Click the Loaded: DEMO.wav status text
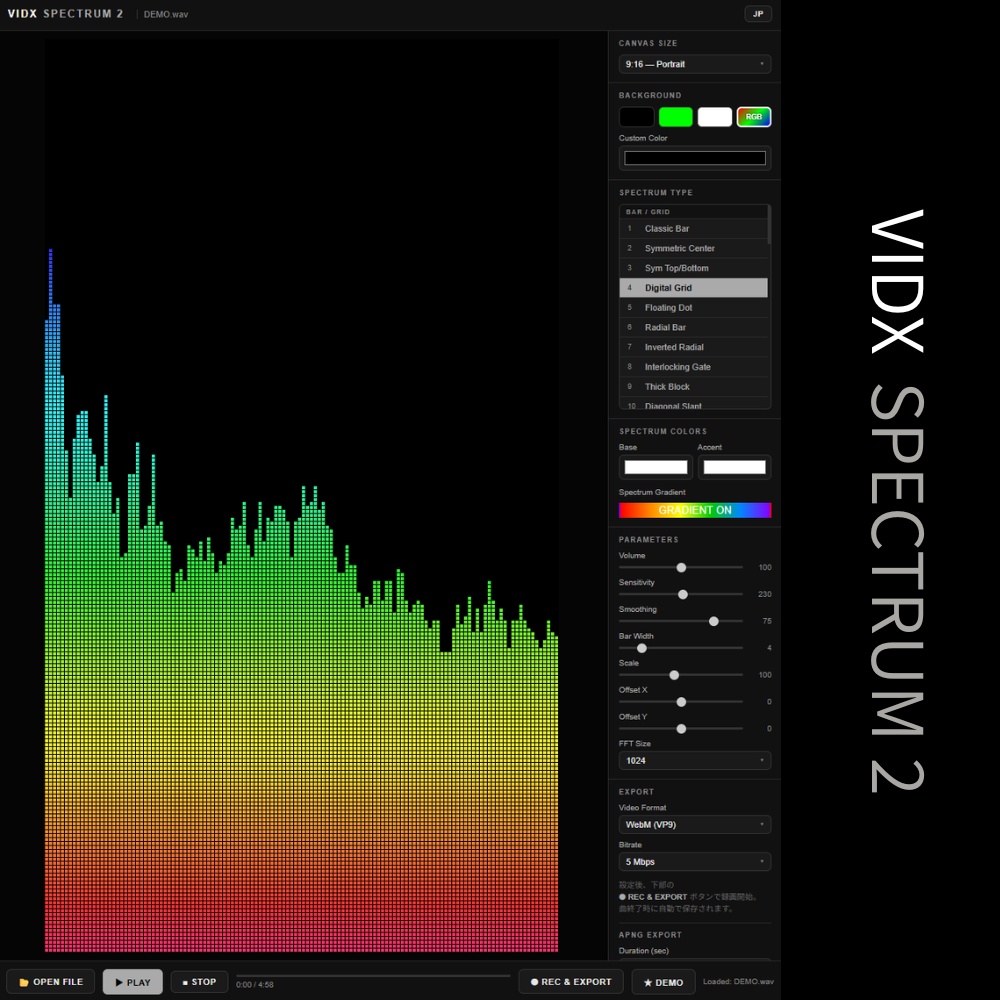Image resolution: width=1000 pixels, height=1000 pixels. pos(738,982)
